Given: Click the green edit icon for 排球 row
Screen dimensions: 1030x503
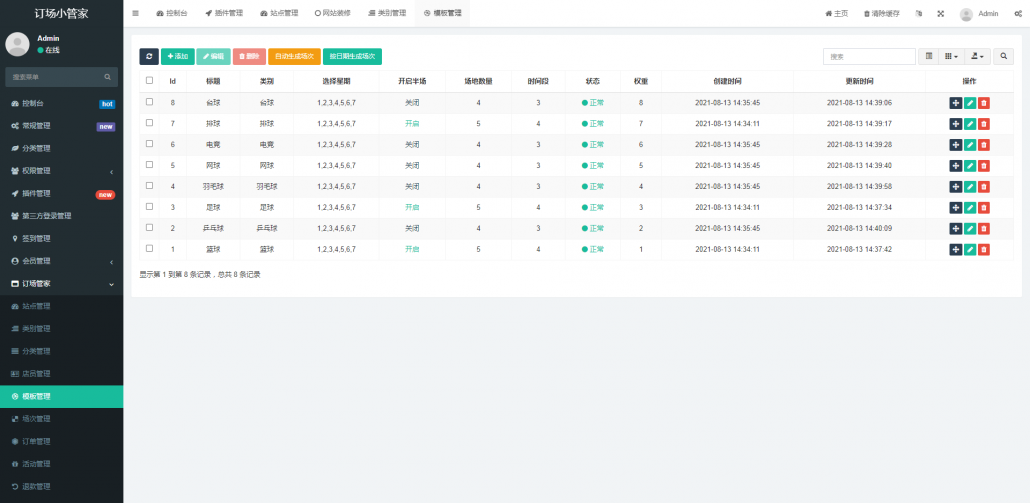Looking at the screenshot, I should [970, 124].
